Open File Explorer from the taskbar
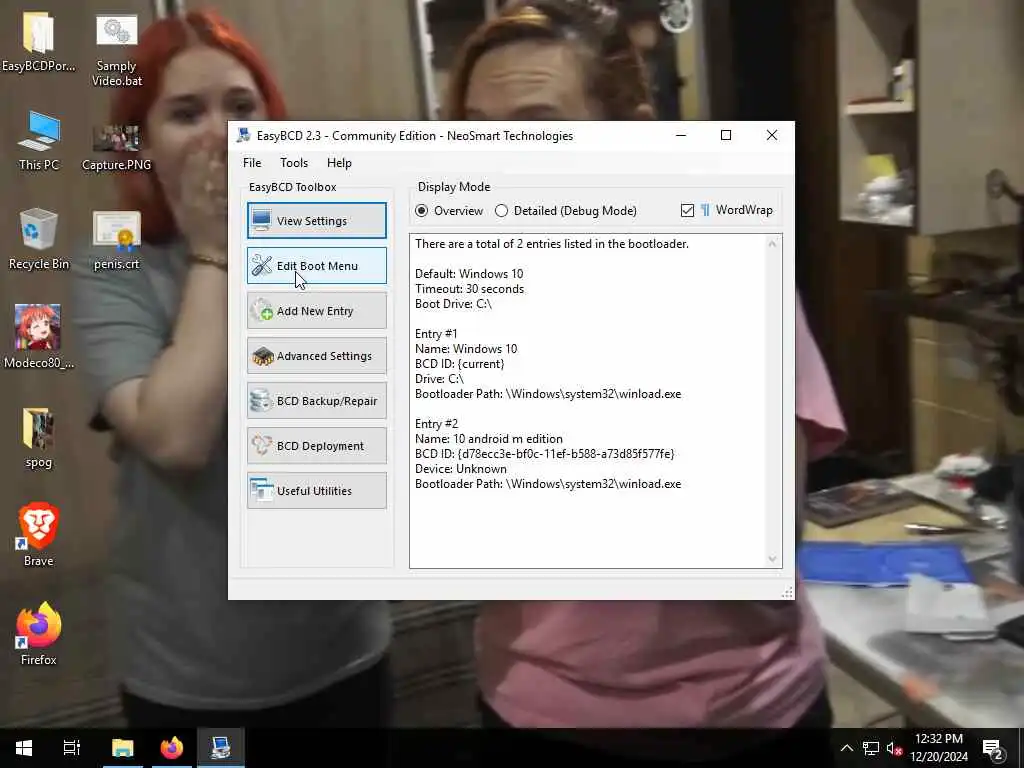Viewport: 1024px width, 768px height. (122, 748)
